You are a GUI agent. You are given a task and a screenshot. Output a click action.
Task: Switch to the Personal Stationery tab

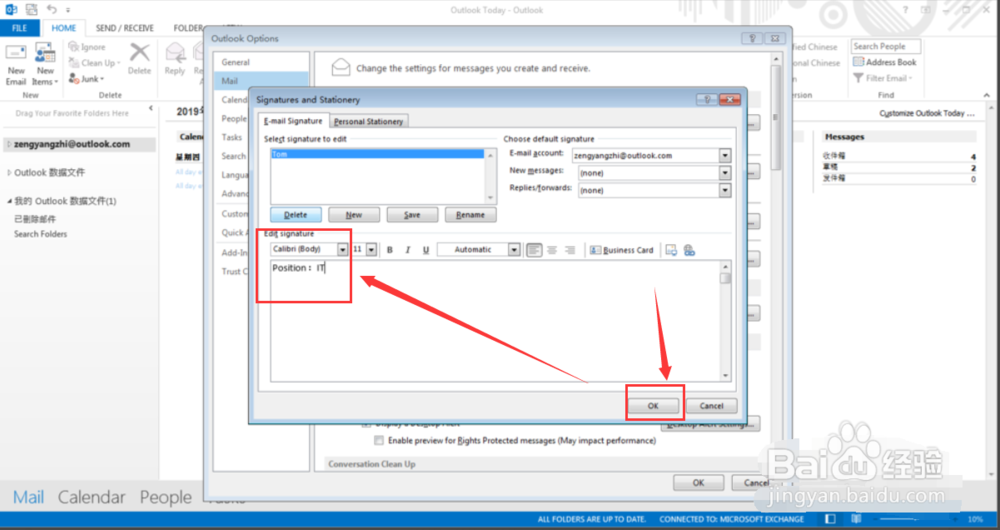[369, 121]
